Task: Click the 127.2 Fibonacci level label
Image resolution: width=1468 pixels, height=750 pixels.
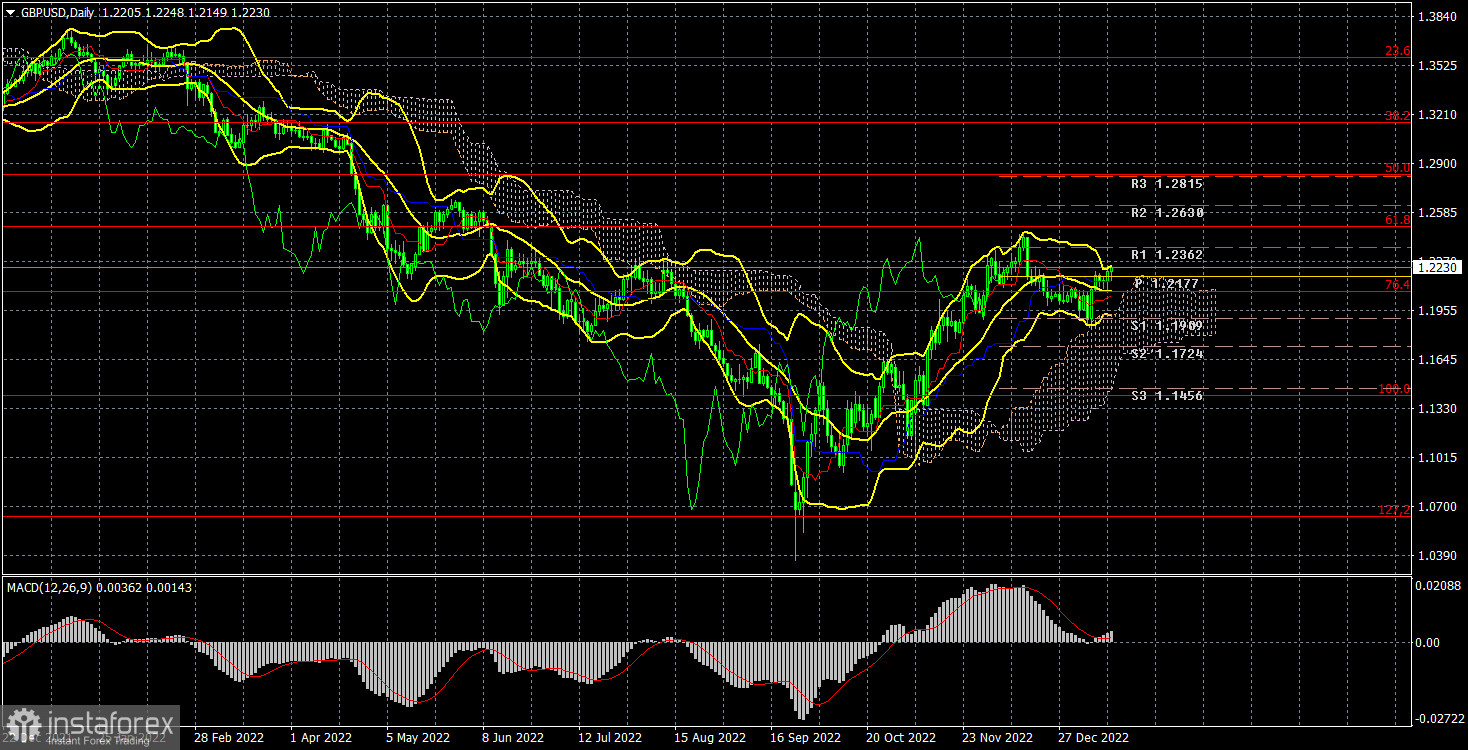Action: click(x=1395, y=510)
